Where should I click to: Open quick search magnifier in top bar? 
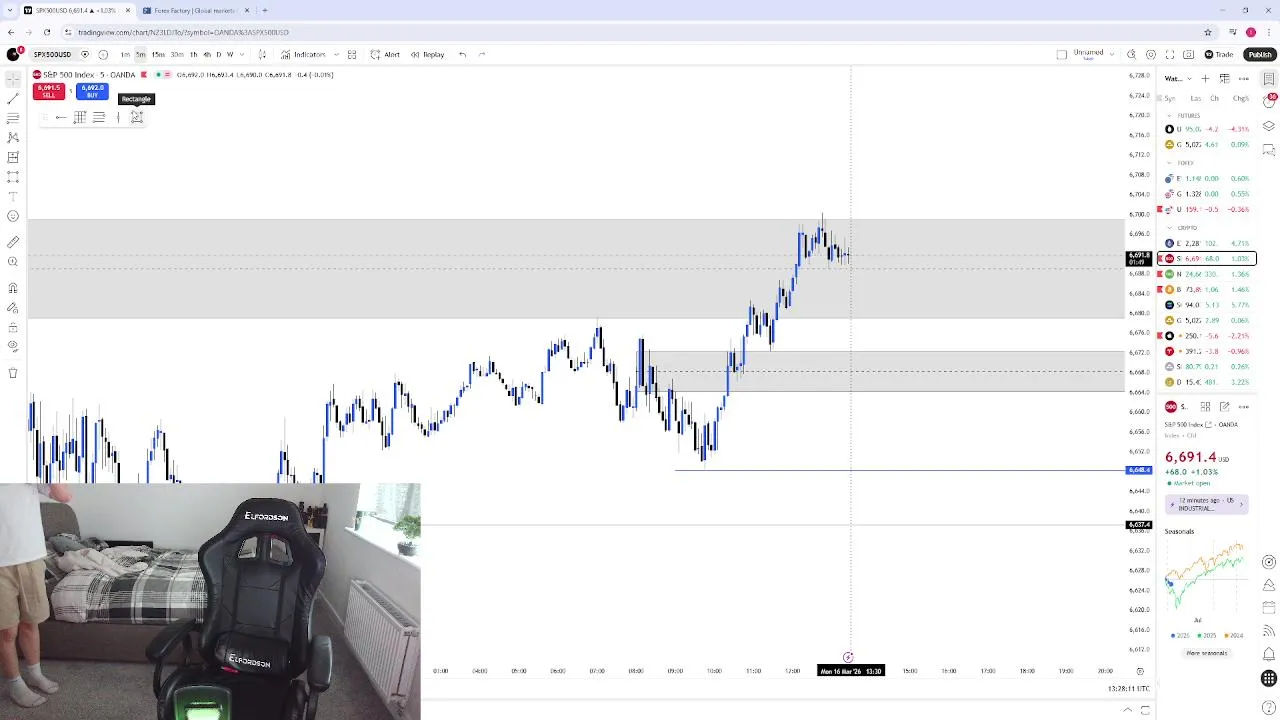click(1131, 54)
